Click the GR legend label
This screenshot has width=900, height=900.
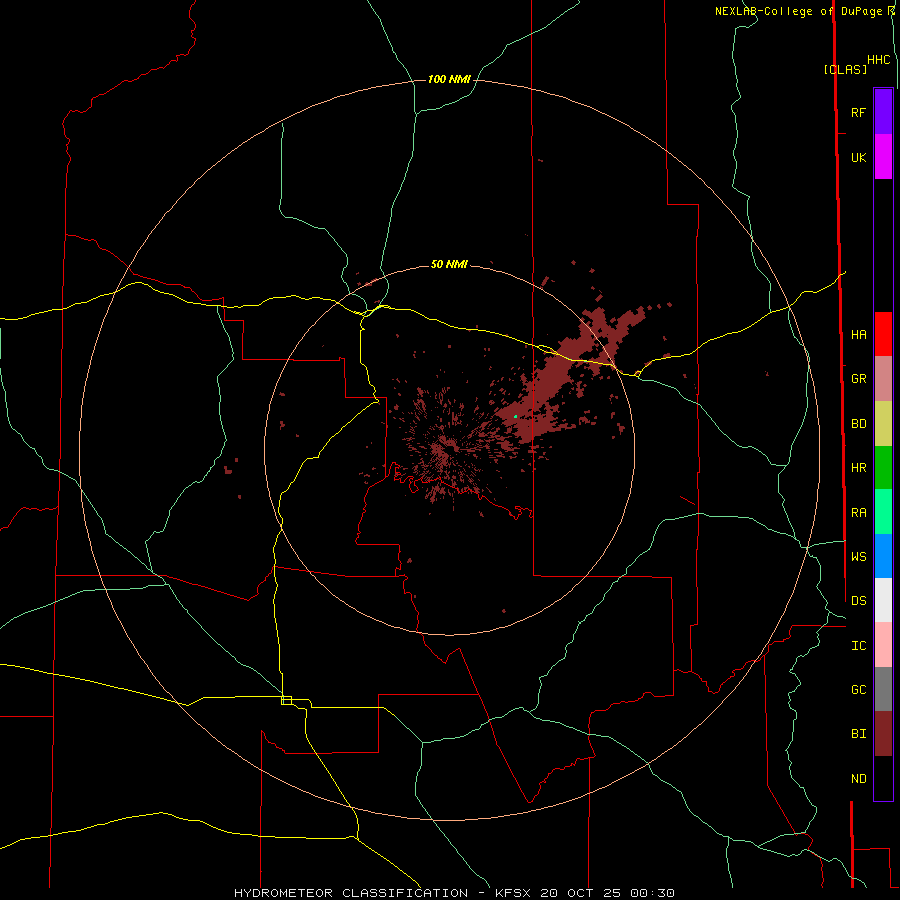tap(858, 379)
